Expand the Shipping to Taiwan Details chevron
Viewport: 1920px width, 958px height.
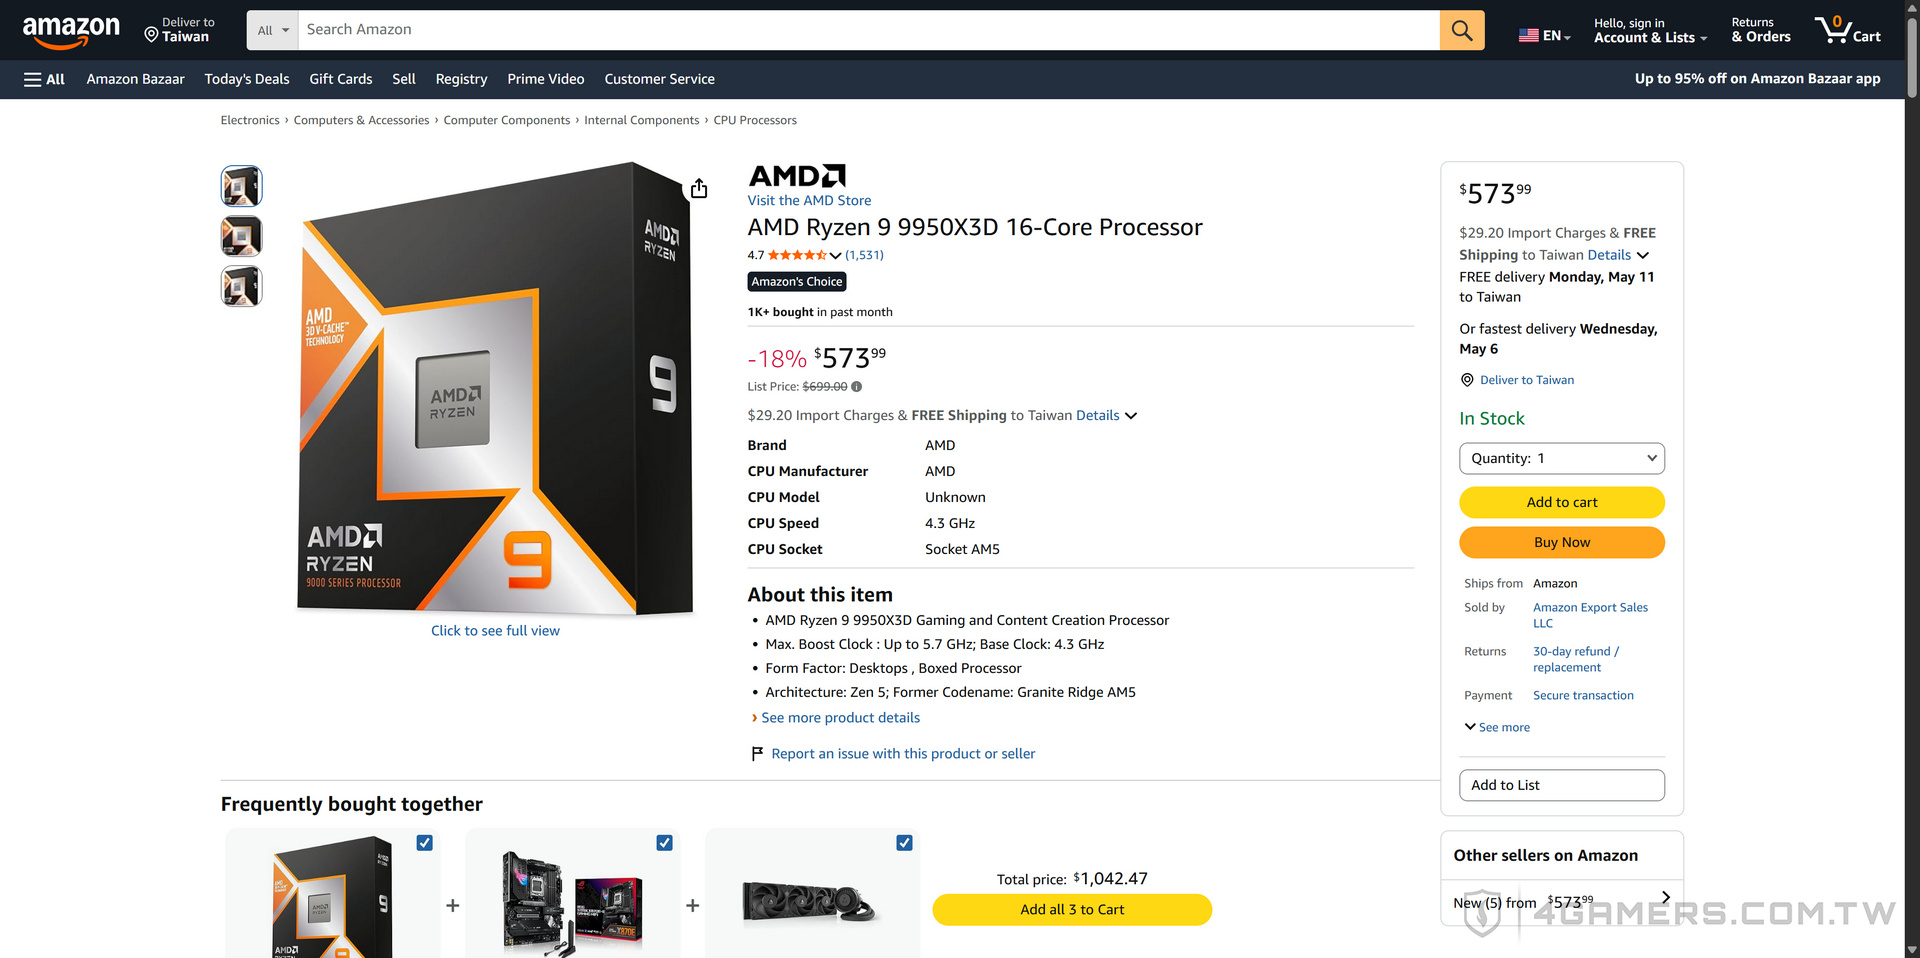coord(1641,255)
